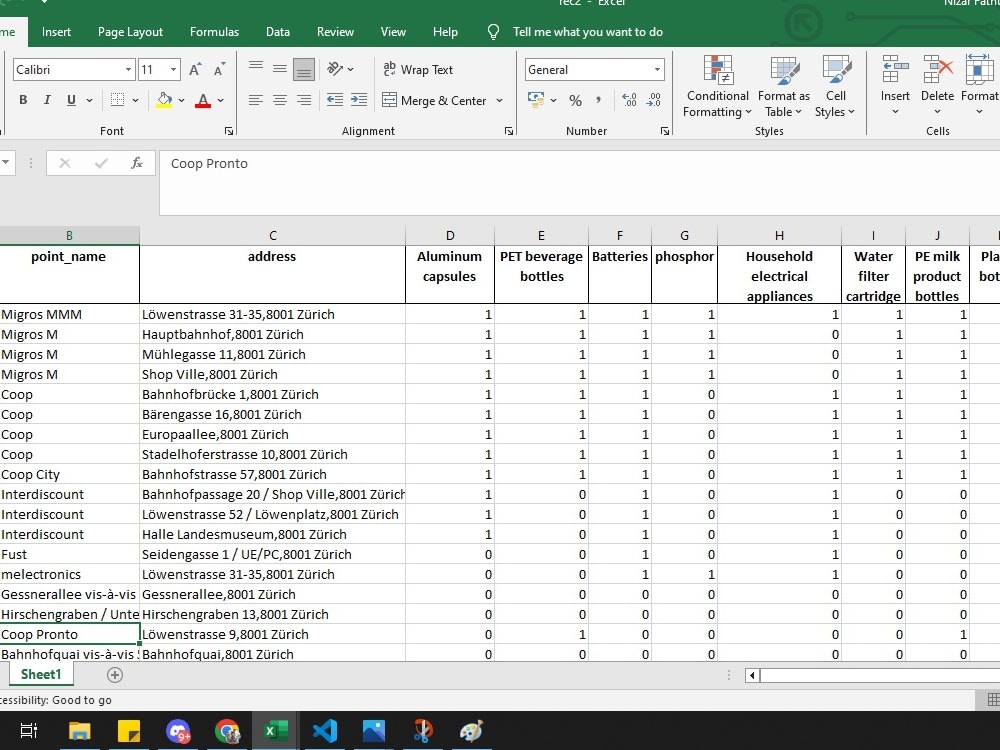Open the Review tab
Viewport: 1000px width, 750px height.
(335, 32)
